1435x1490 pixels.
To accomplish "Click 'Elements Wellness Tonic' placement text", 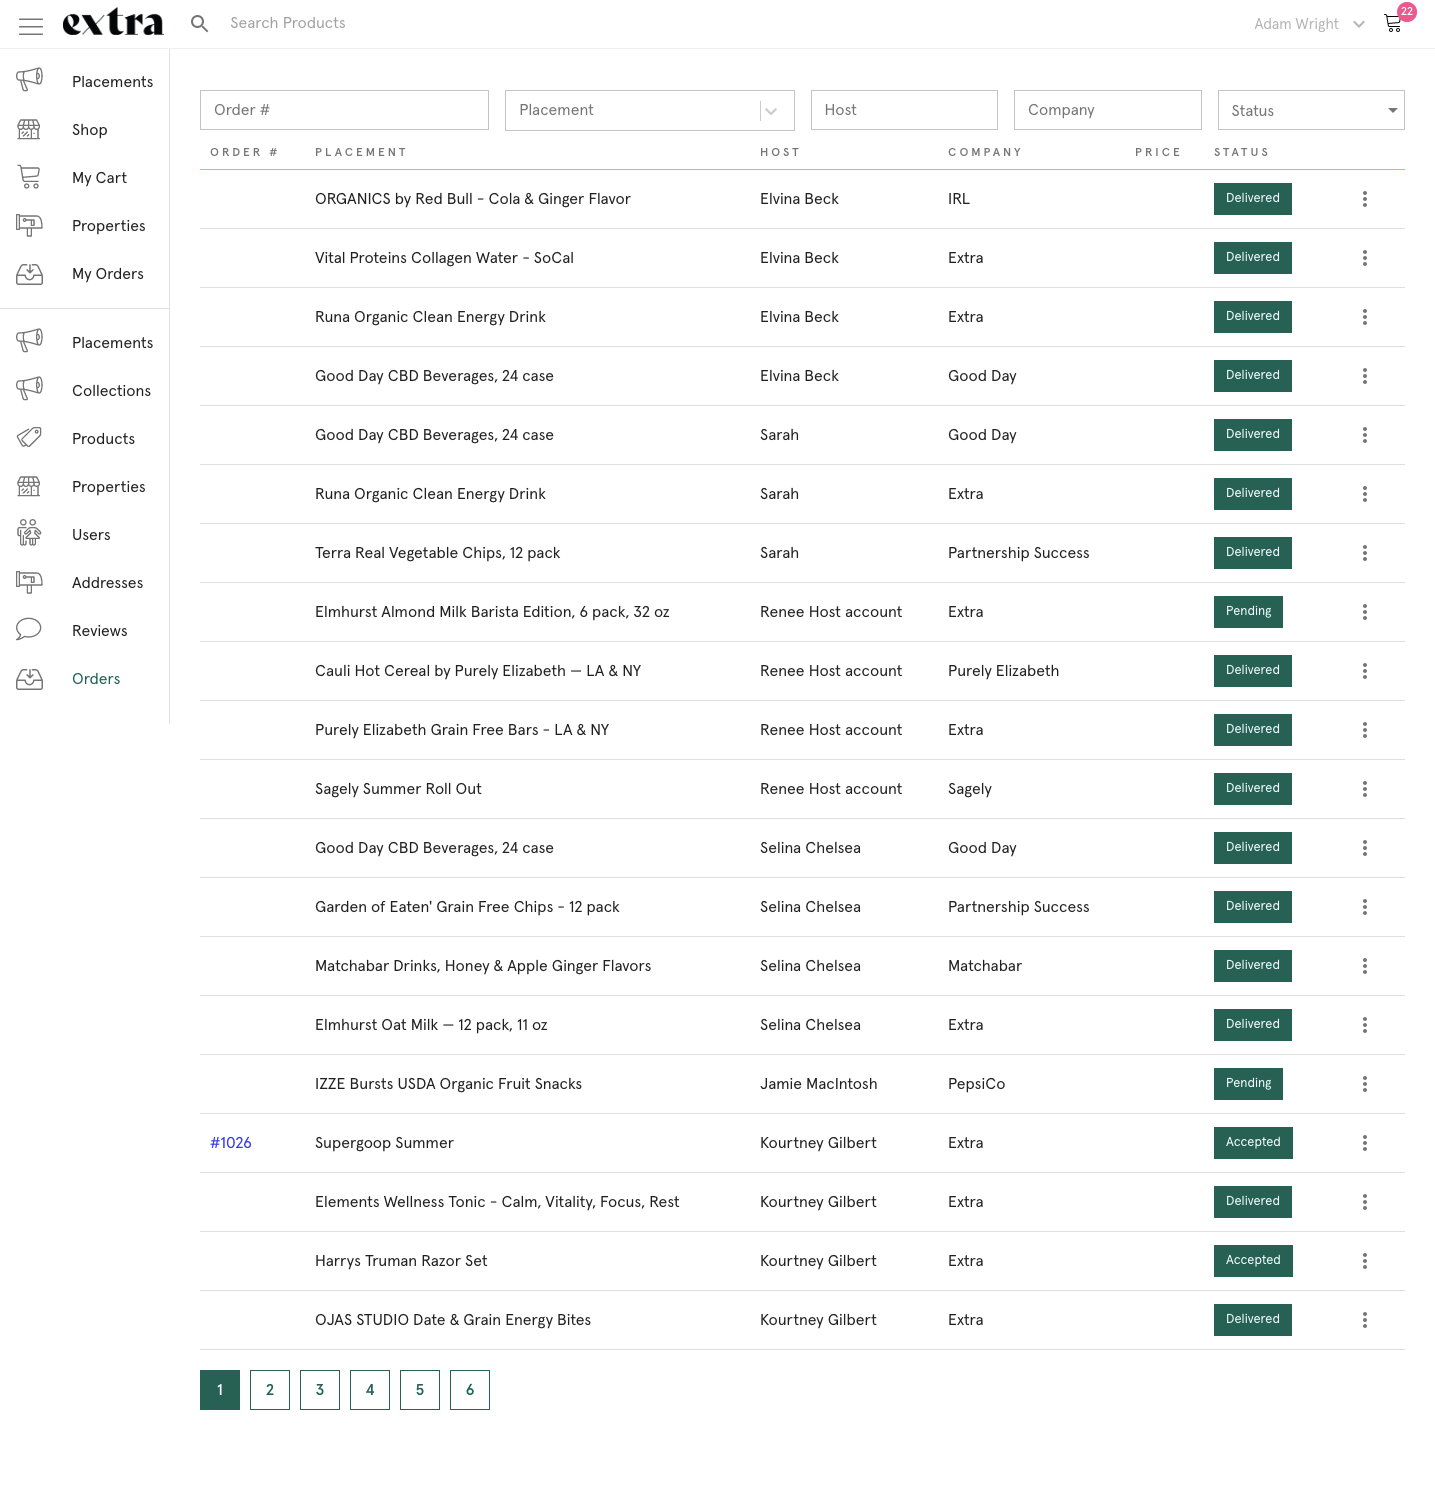I will tap(497, 1202).
